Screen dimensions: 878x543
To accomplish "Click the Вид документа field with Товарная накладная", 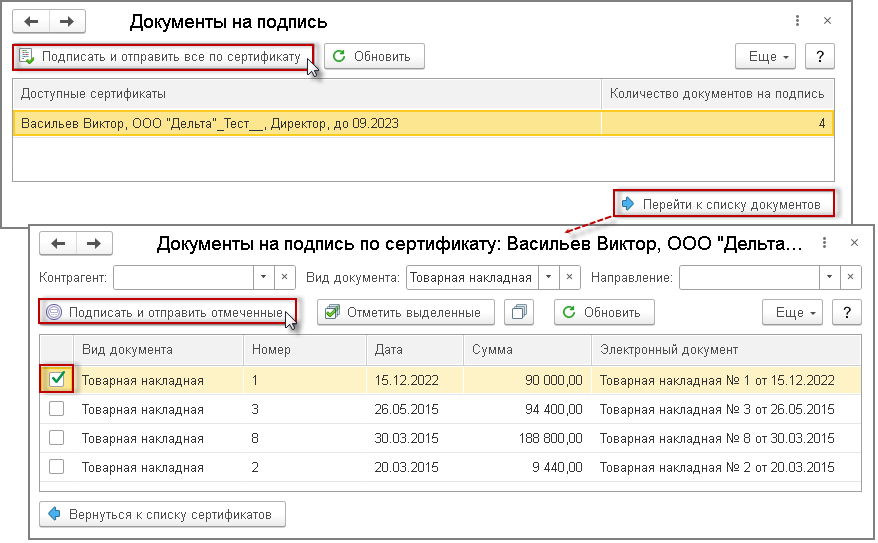I will point(472,278).
